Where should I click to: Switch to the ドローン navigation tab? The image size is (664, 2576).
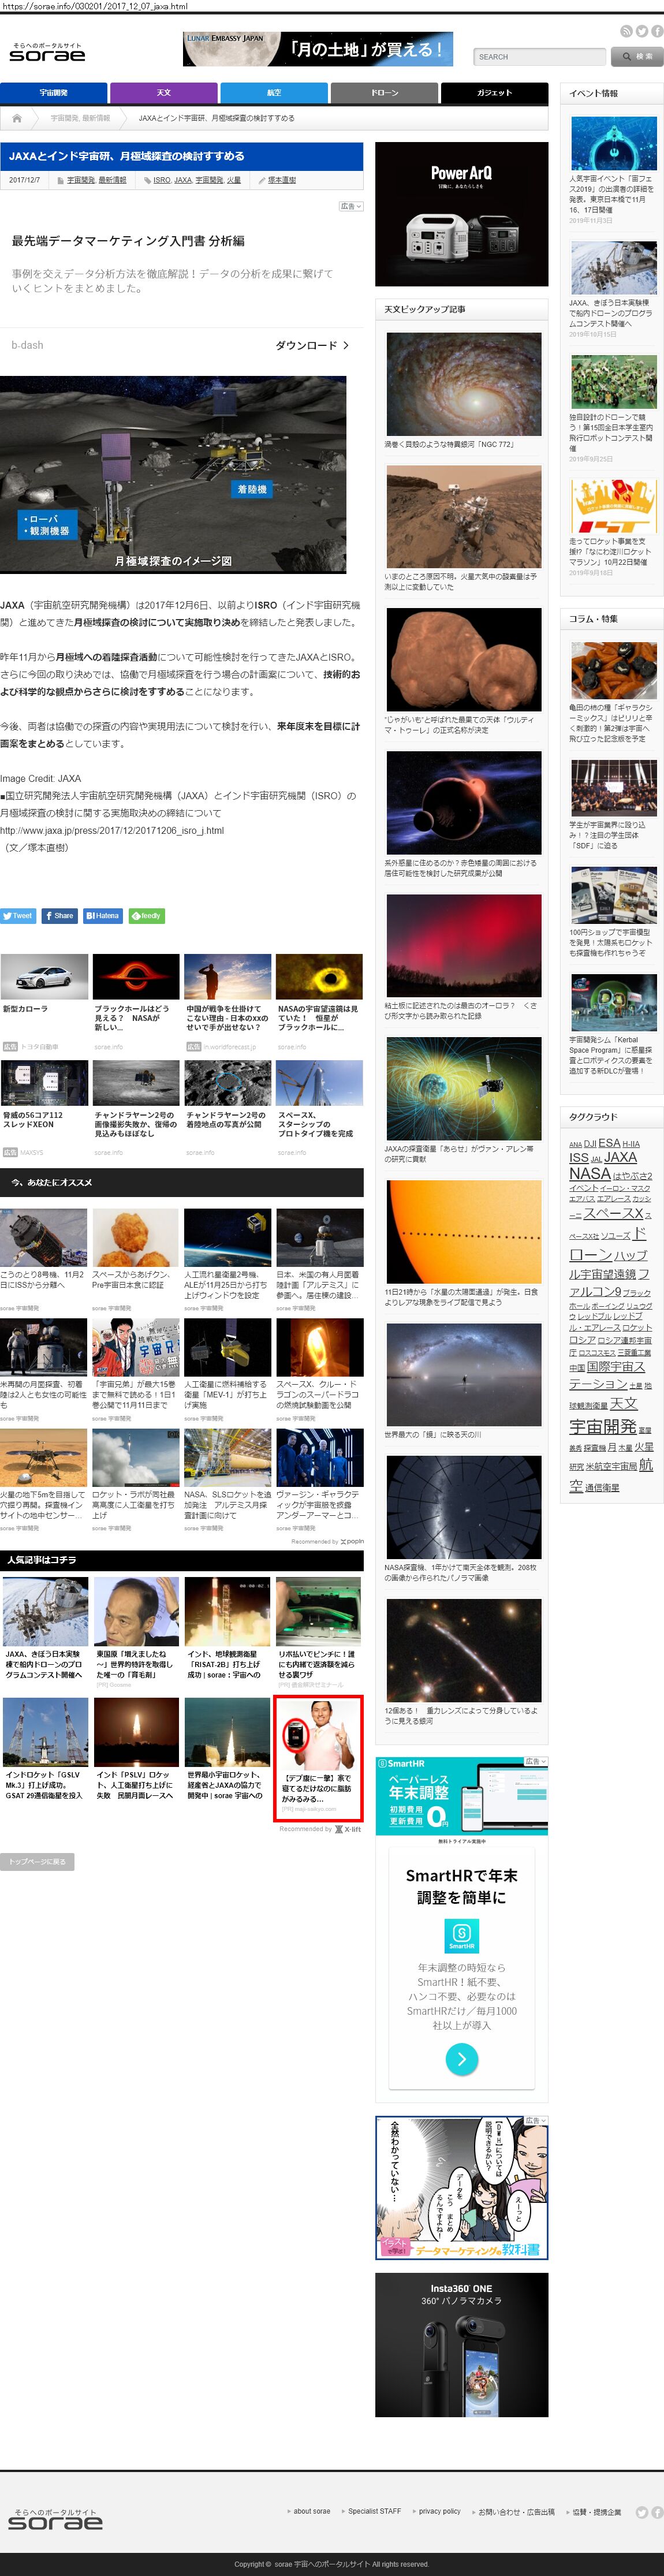384,93
